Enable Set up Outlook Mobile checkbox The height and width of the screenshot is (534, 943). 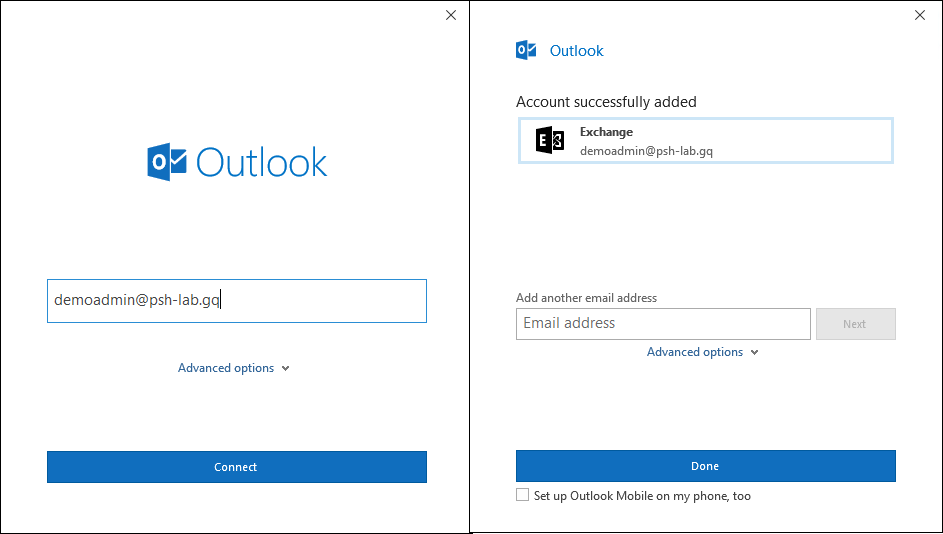tap(523, 495)
